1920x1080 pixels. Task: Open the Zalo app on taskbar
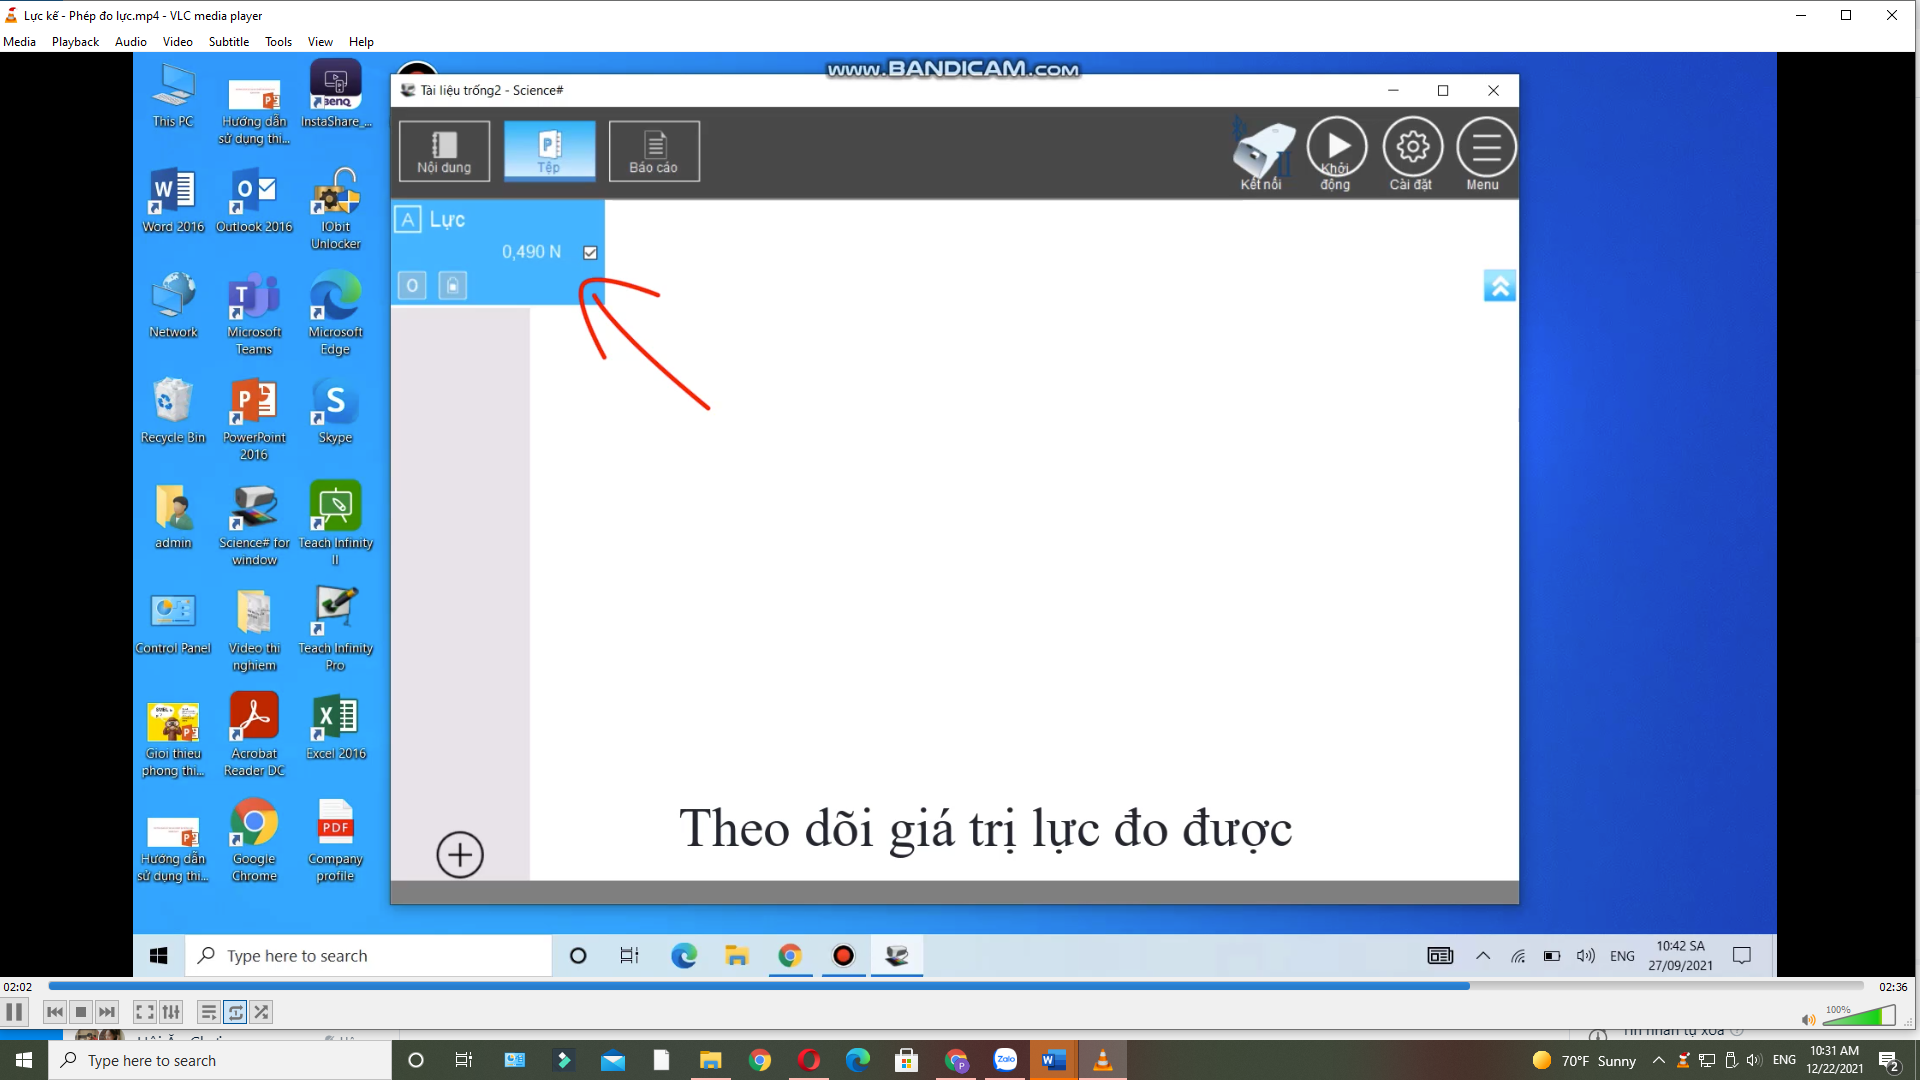(1005, 1060)
